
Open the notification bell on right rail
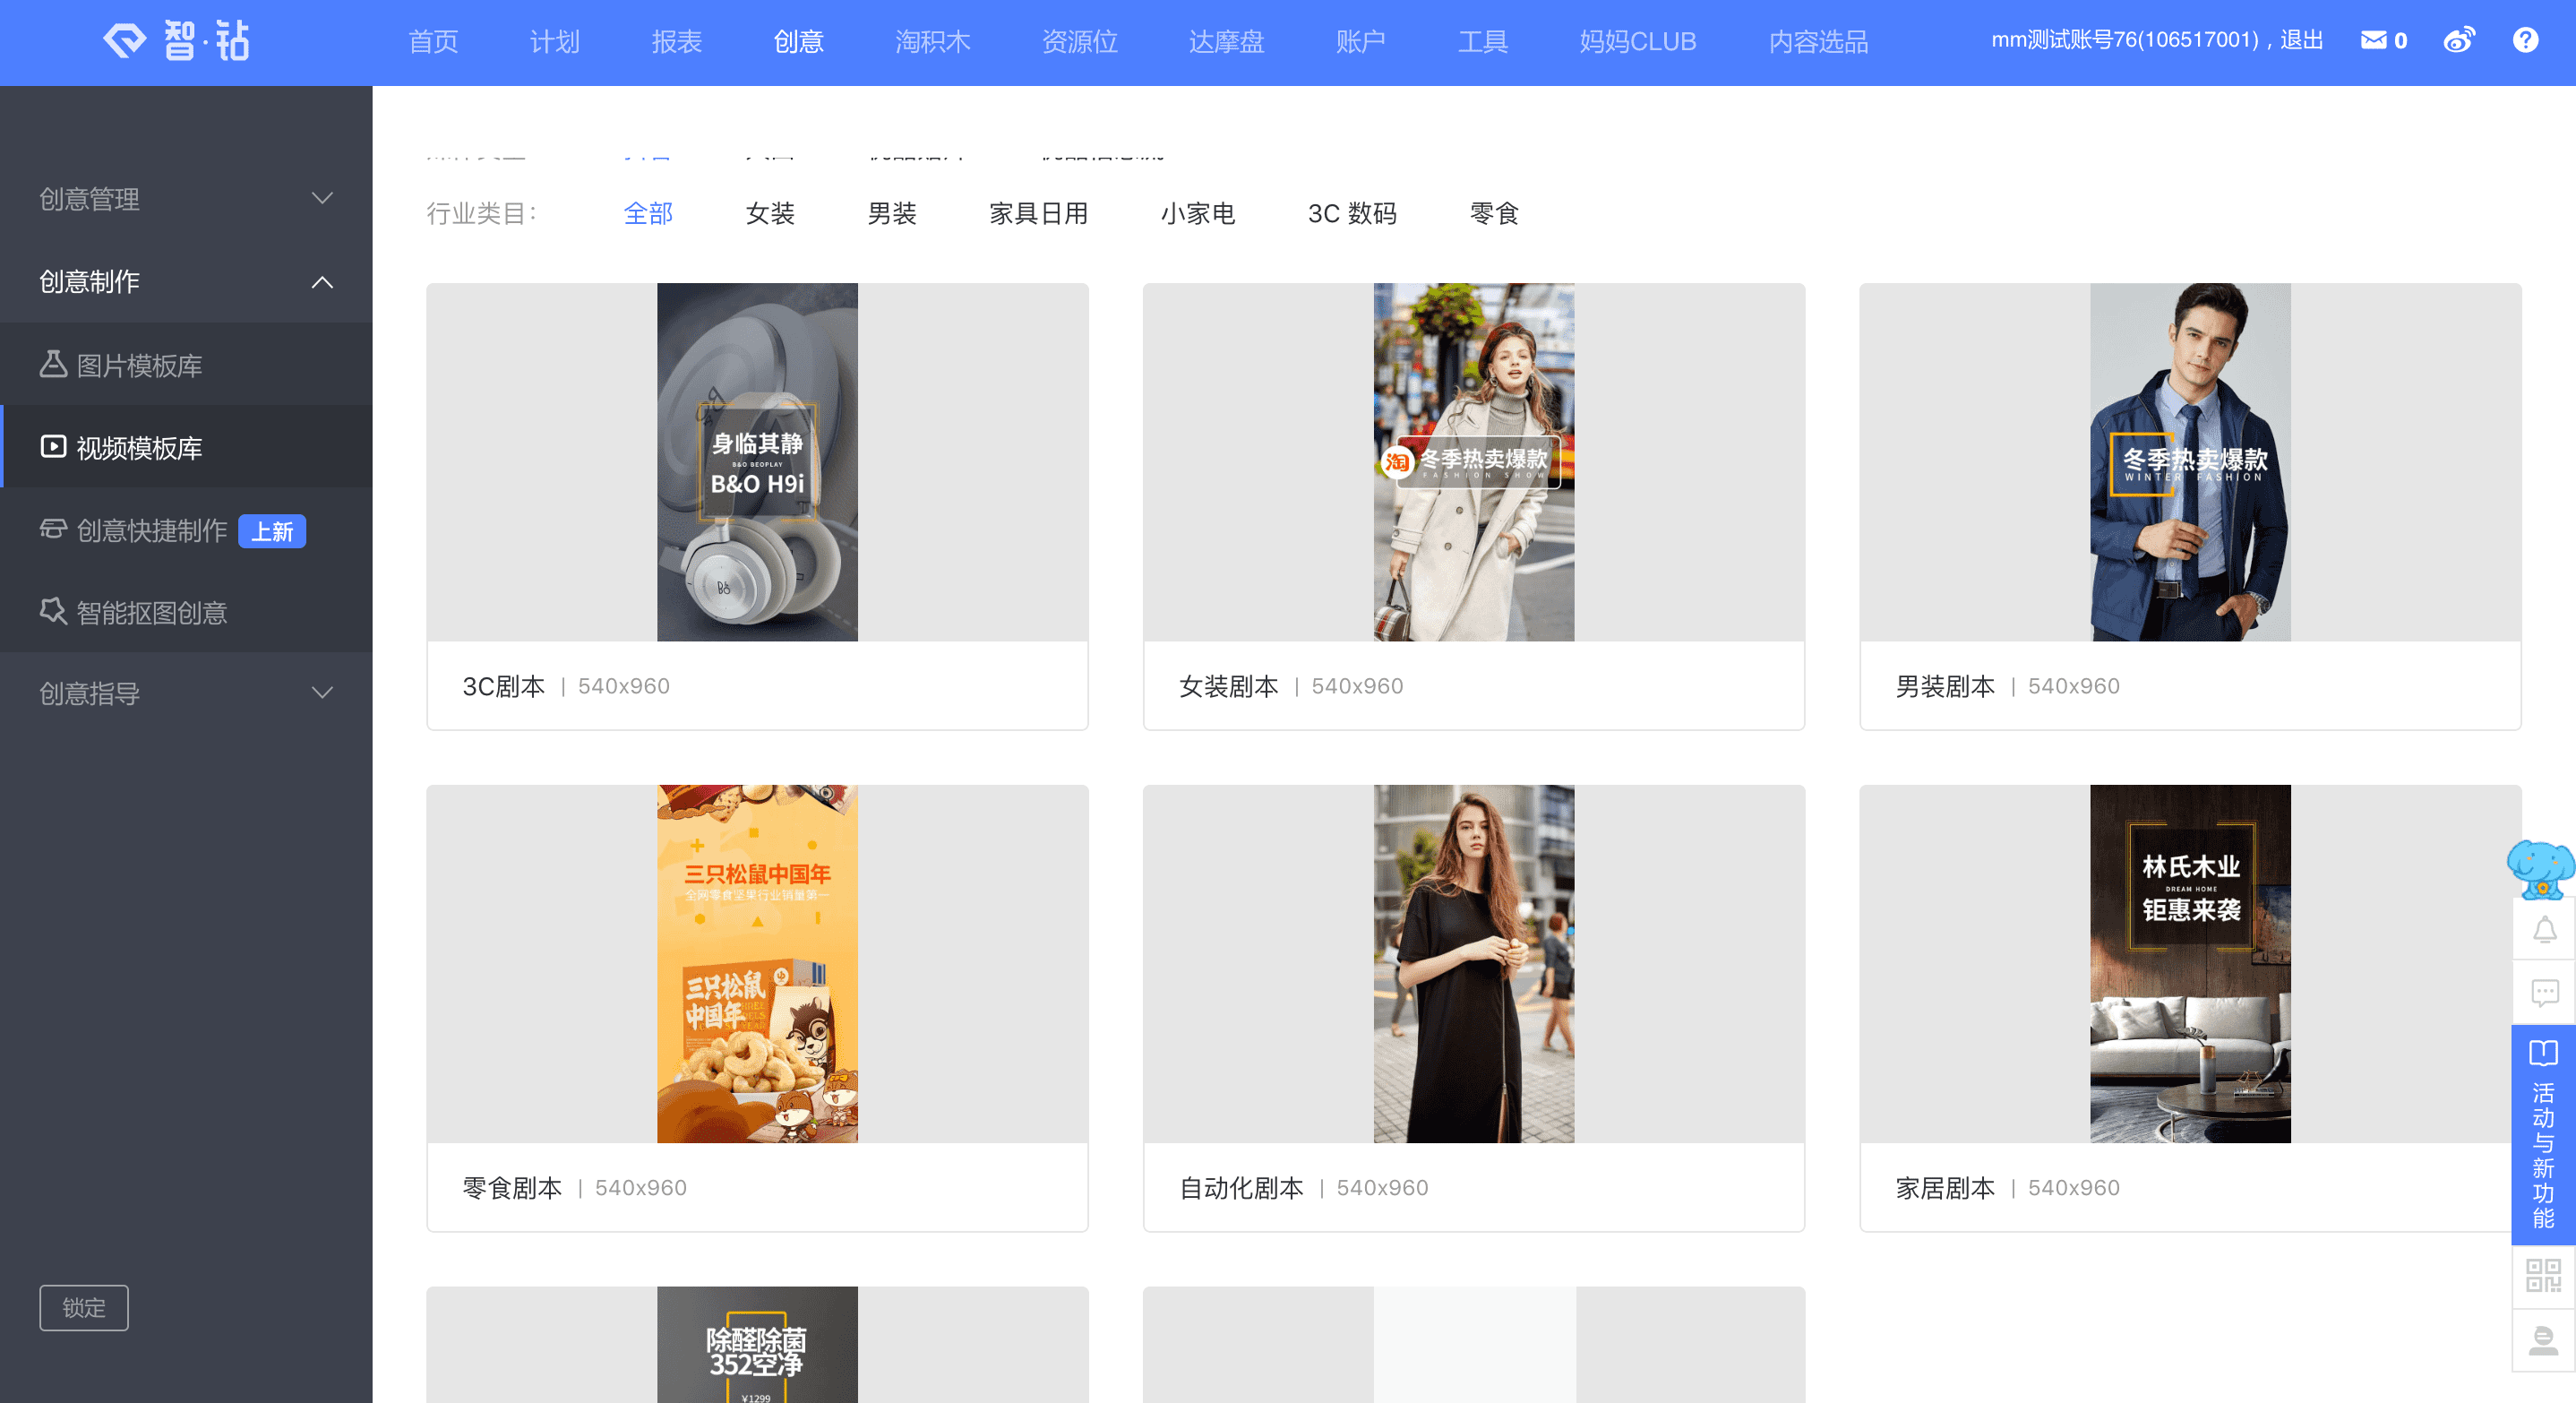point(2544,930)
